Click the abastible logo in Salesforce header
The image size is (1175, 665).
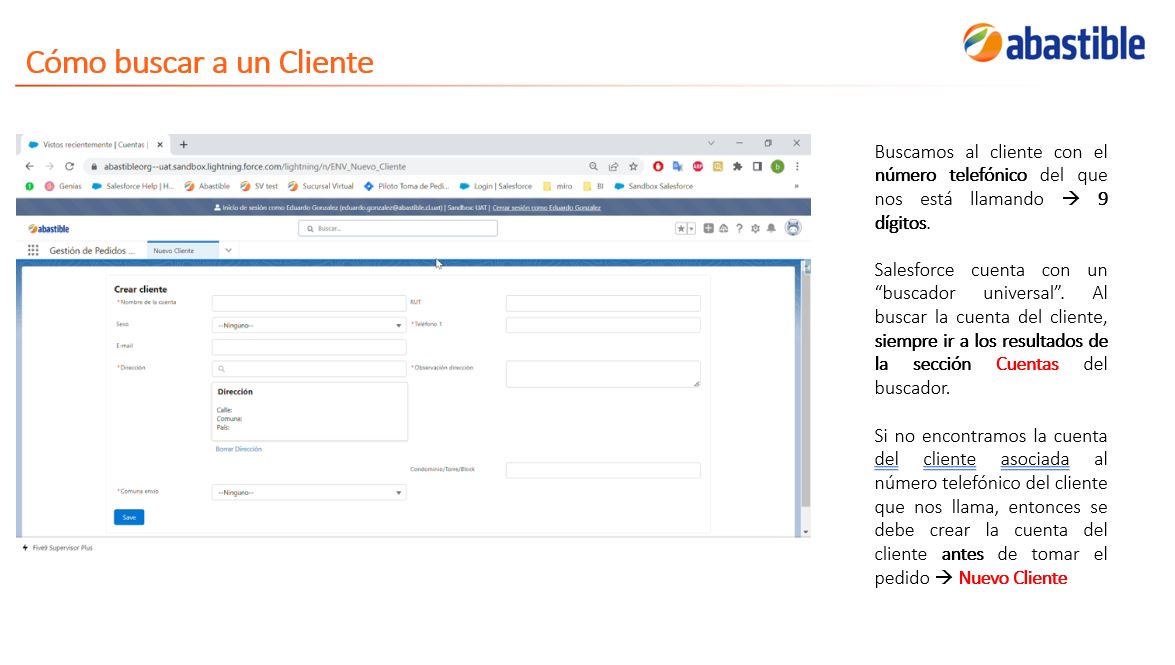49,229
